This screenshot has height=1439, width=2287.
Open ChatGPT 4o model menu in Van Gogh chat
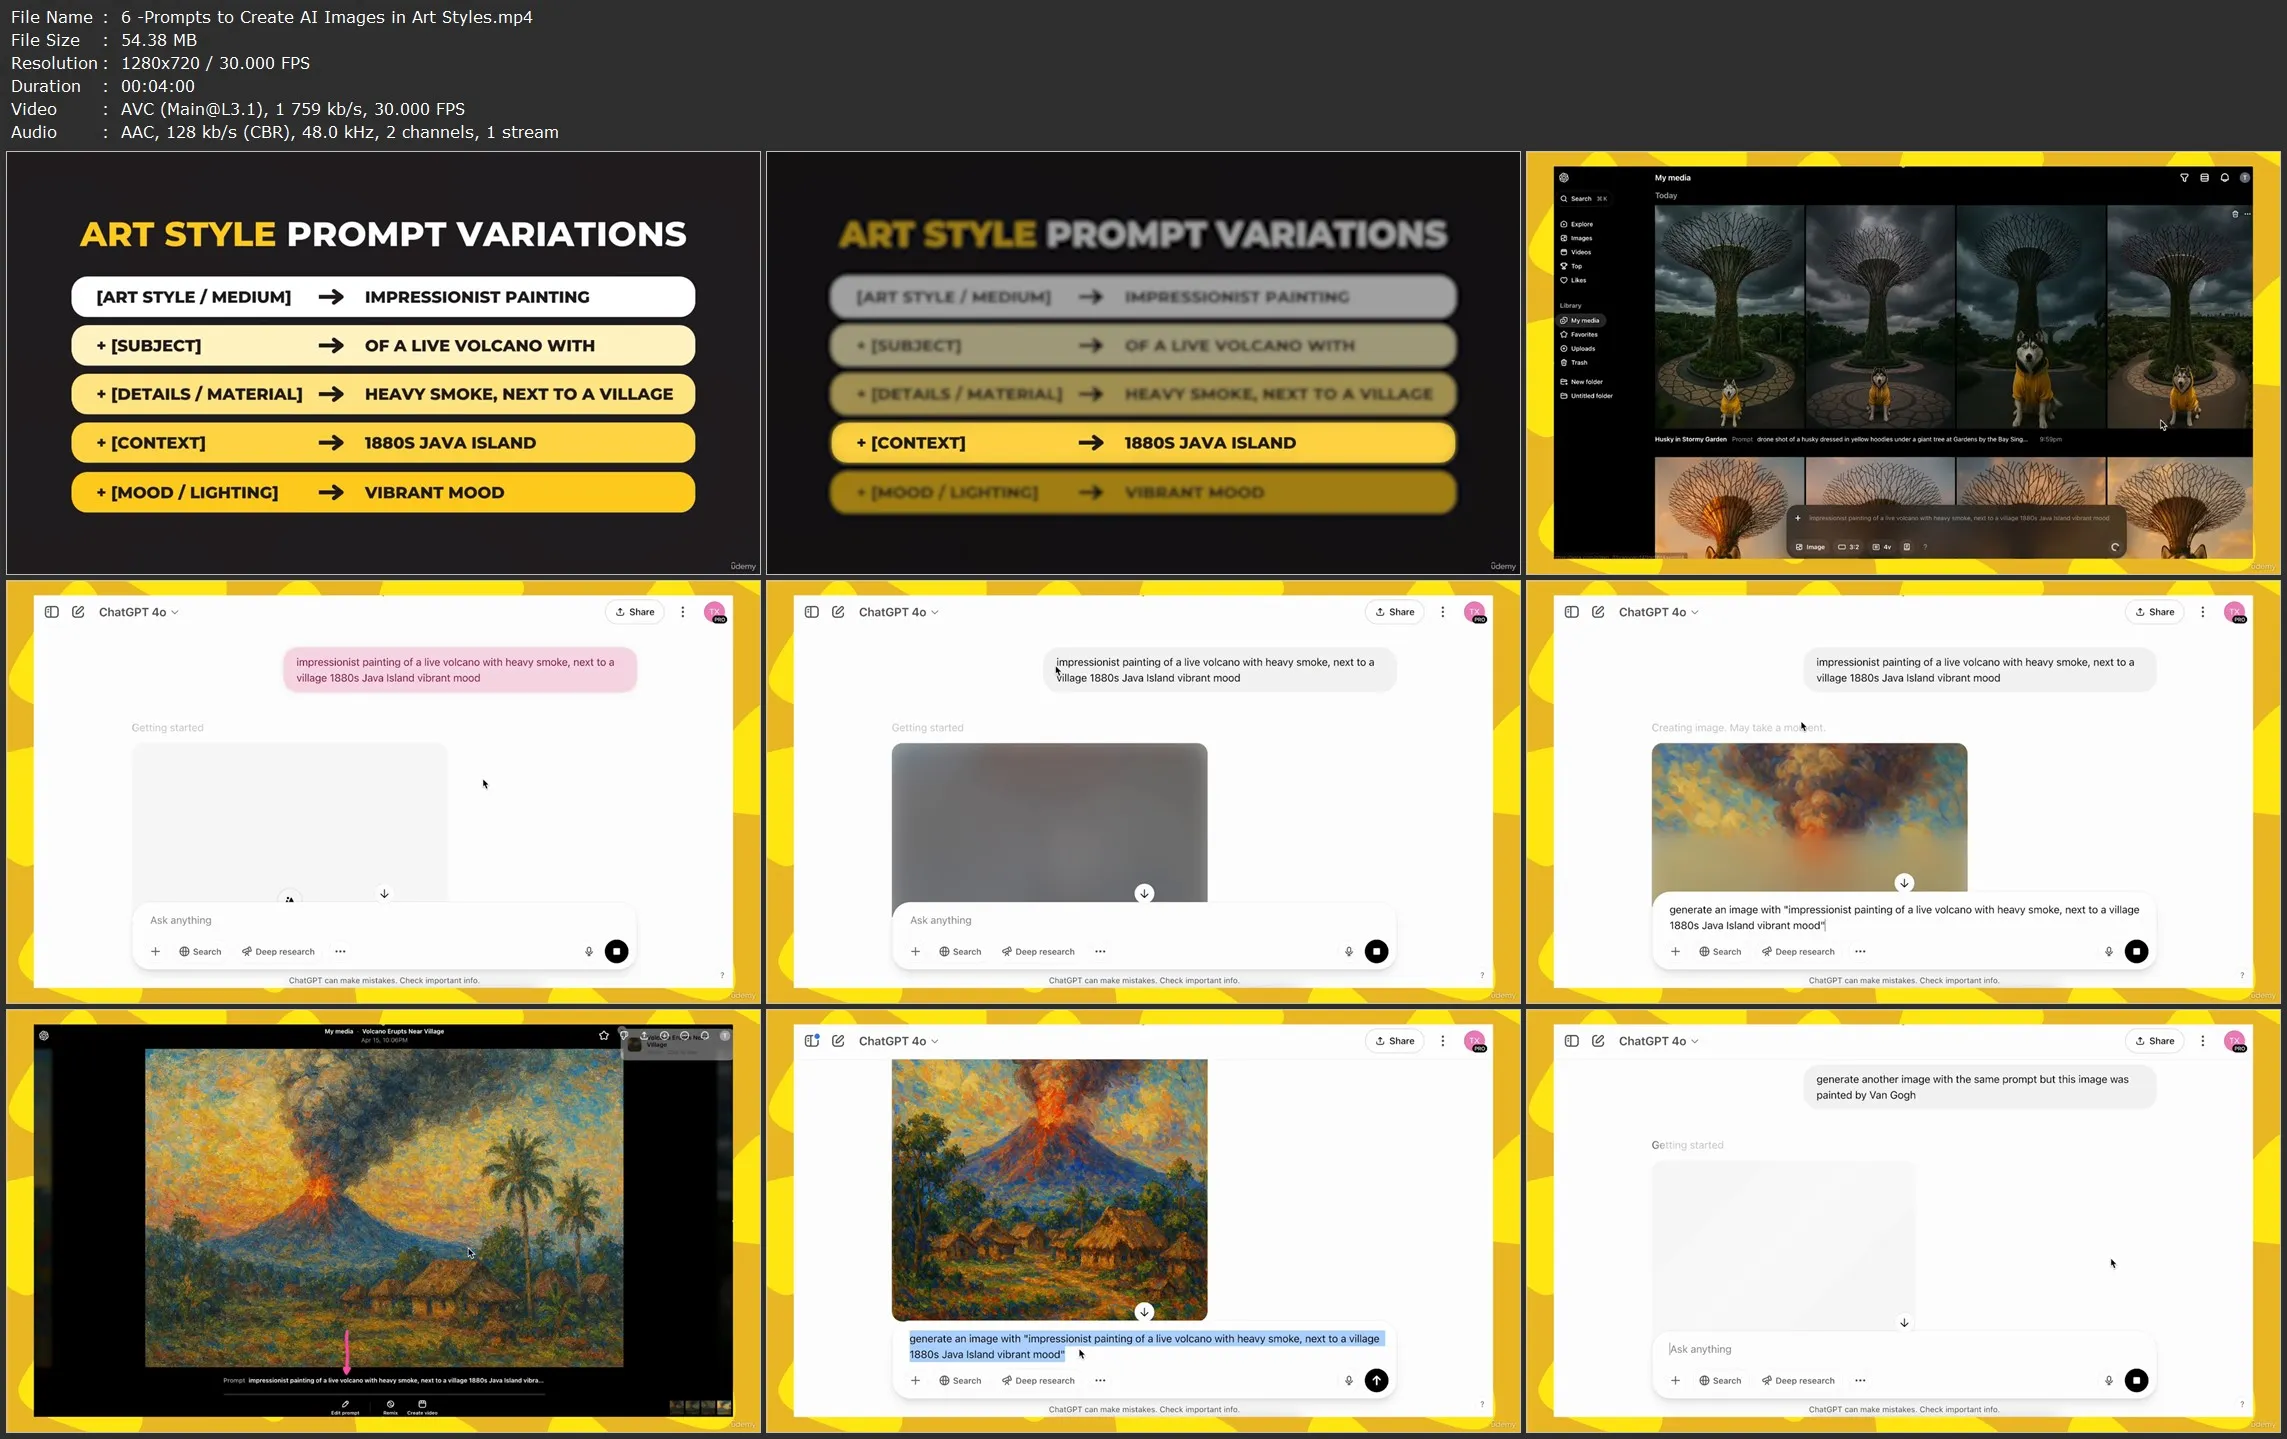1658,1041
